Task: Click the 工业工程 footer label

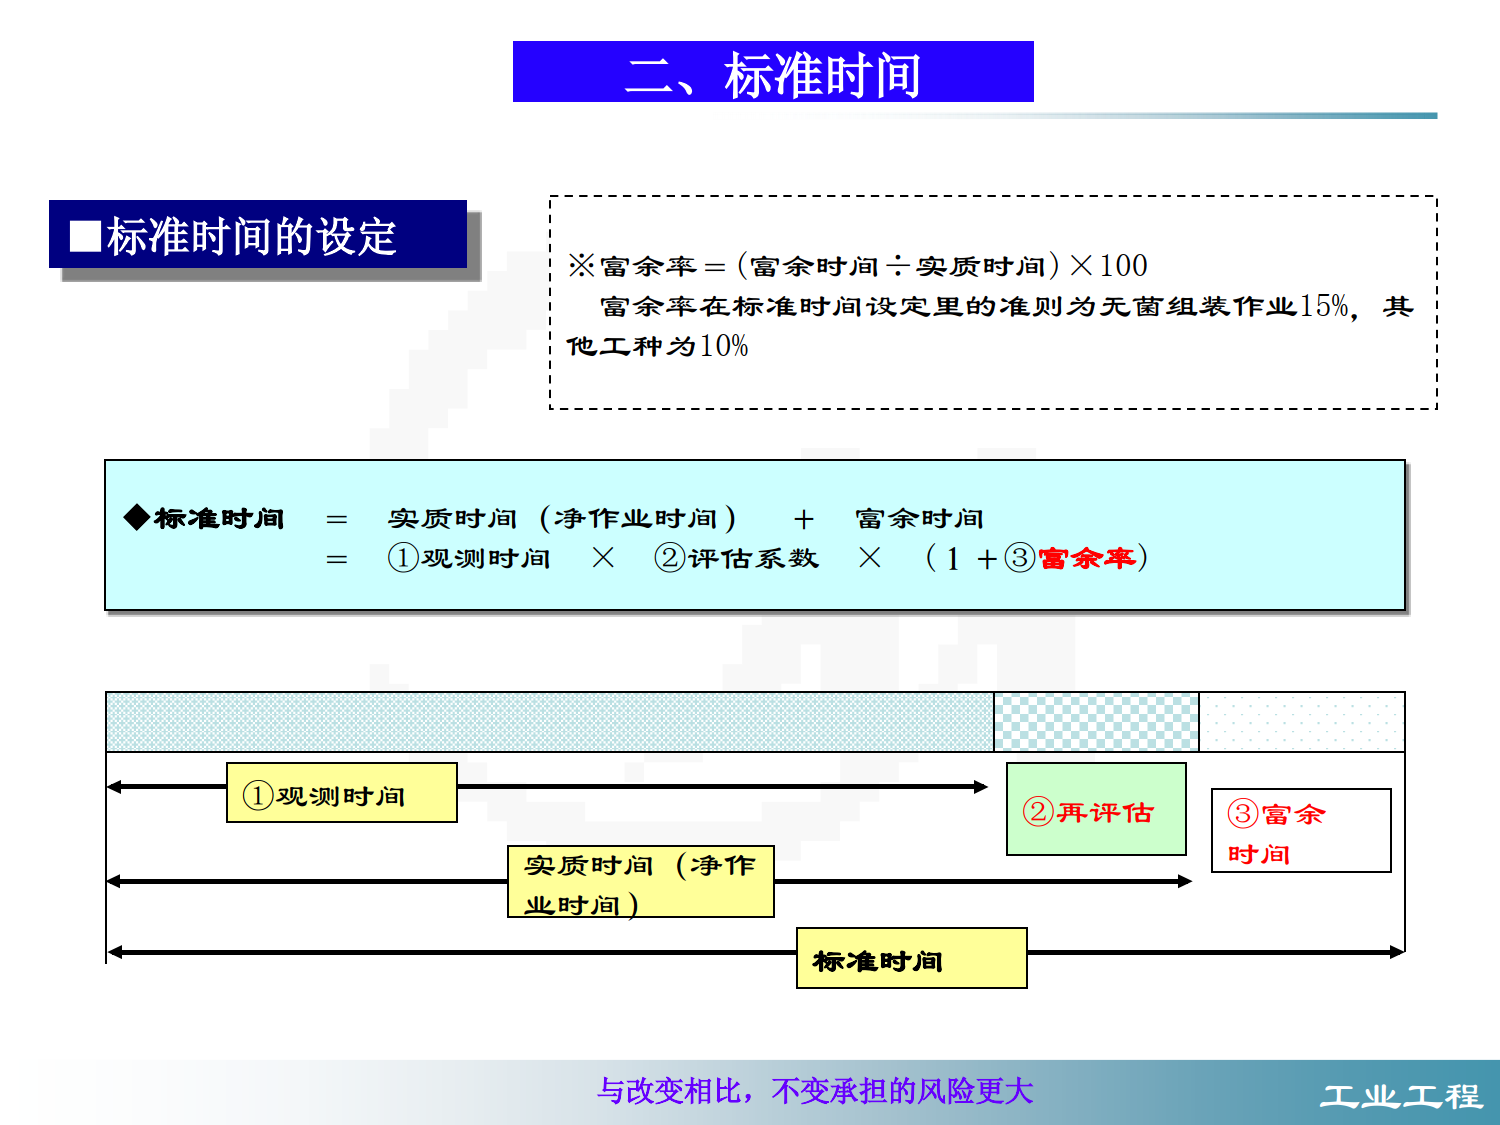Action: point(1400,1096)
